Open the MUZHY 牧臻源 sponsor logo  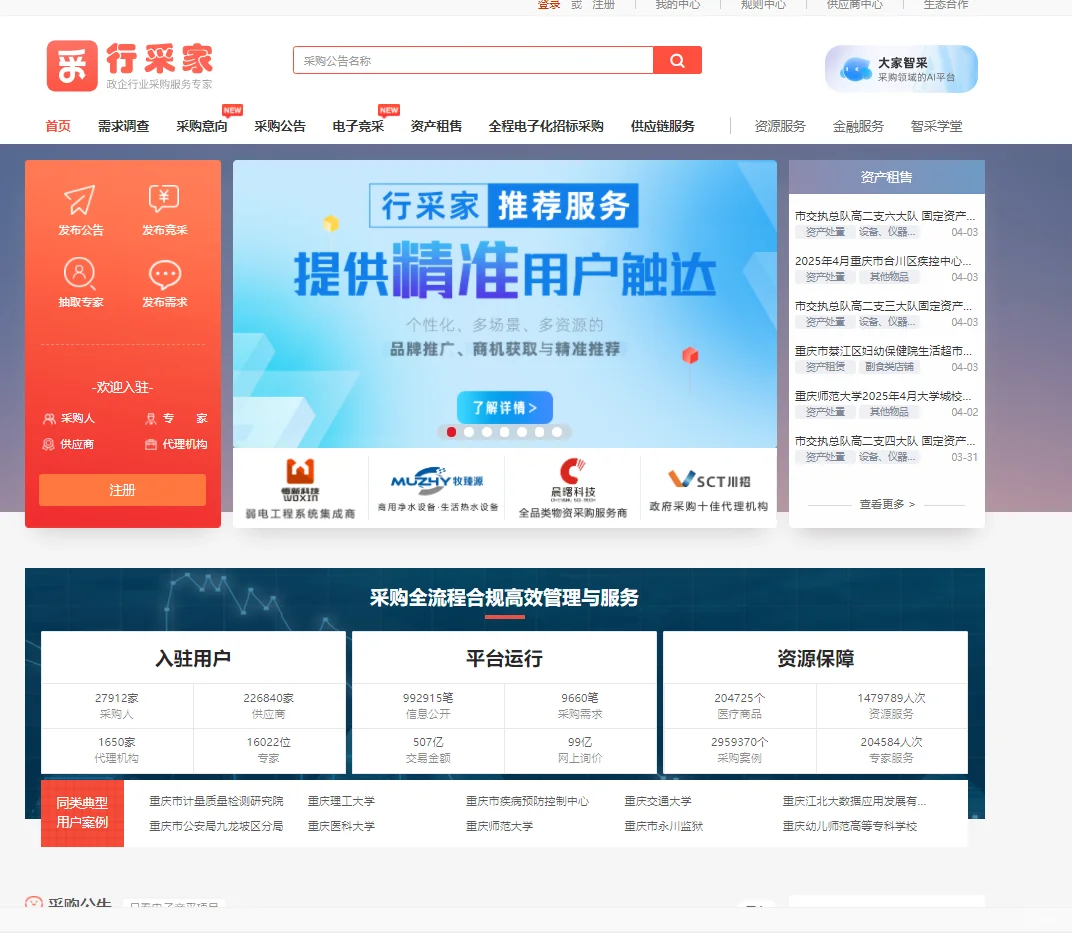point(437,488)
